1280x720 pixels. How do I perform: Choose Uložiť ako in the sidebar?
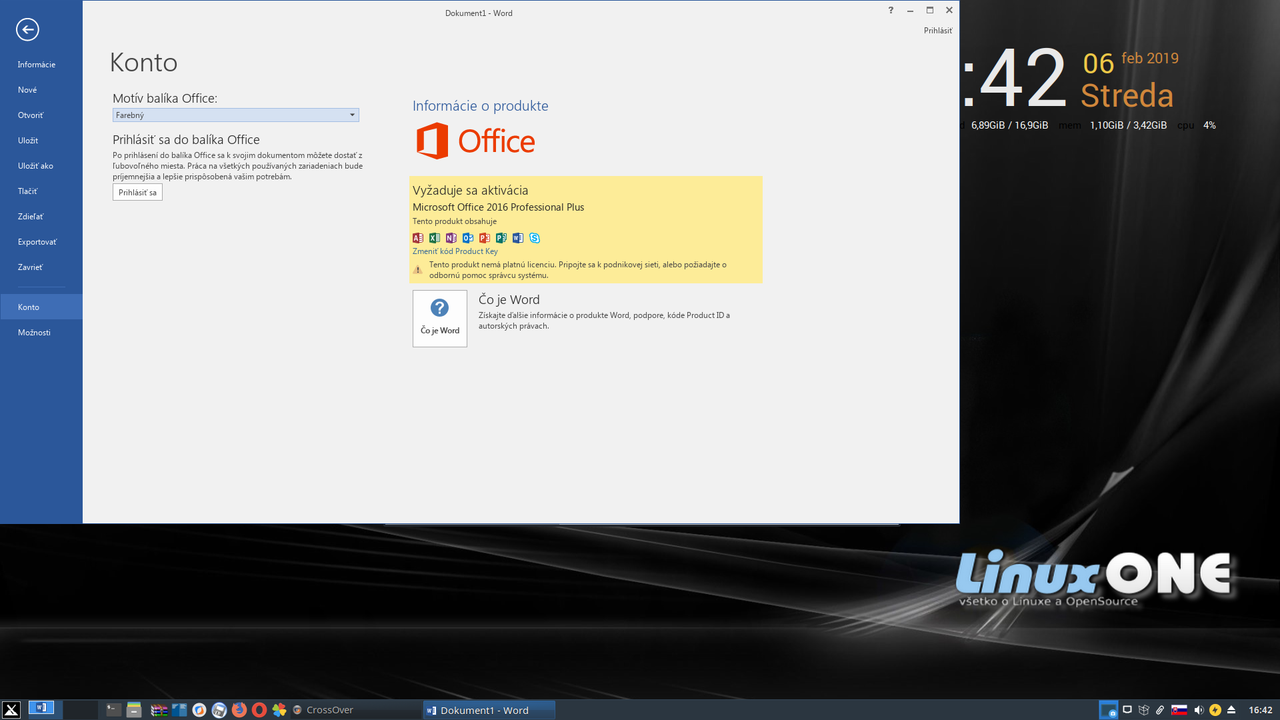pos(41,166)
